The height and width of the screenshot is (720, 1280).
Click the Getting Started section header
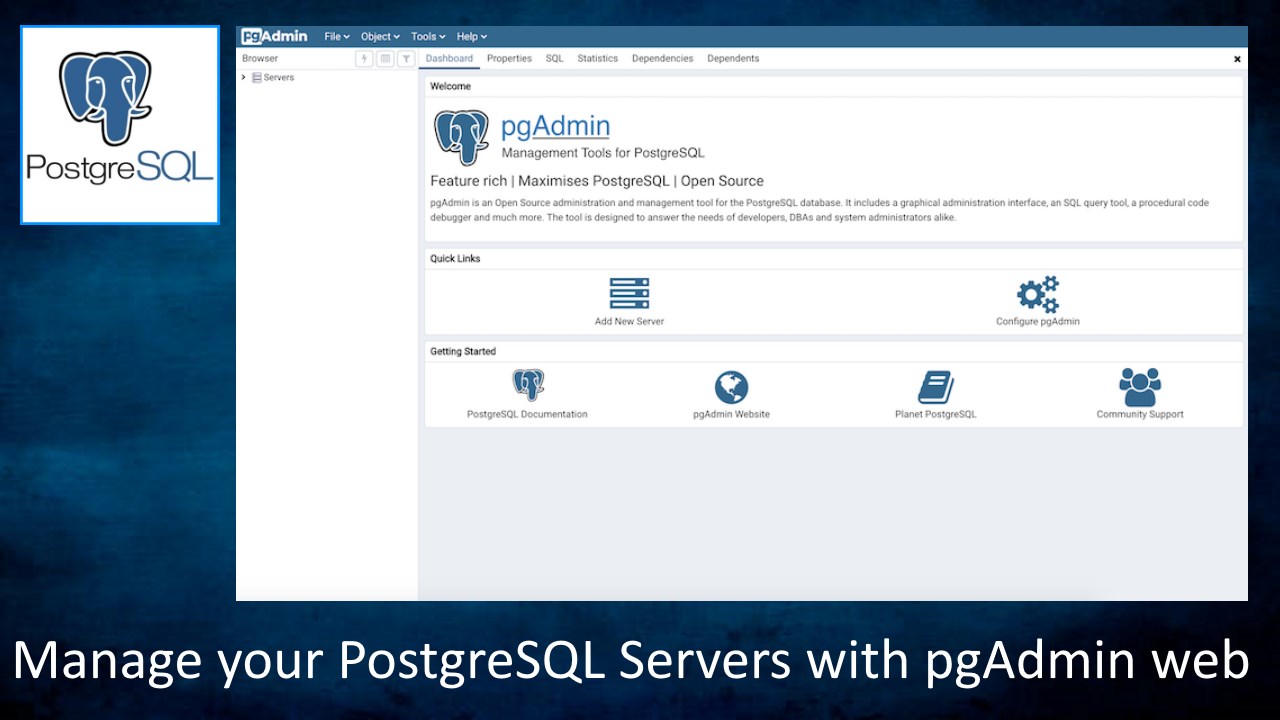(463, 352)
